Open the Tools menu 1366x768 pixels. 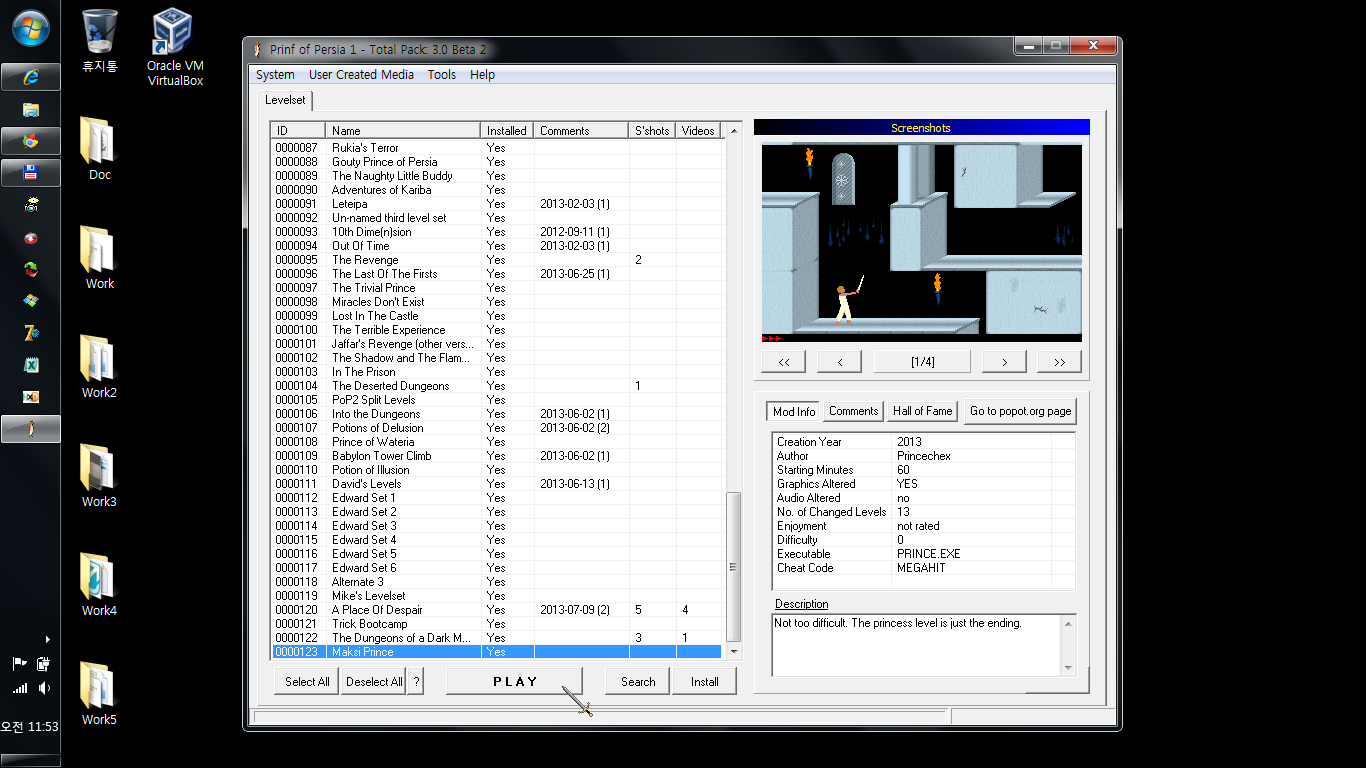pyautogui.click(x=441, y=74)
